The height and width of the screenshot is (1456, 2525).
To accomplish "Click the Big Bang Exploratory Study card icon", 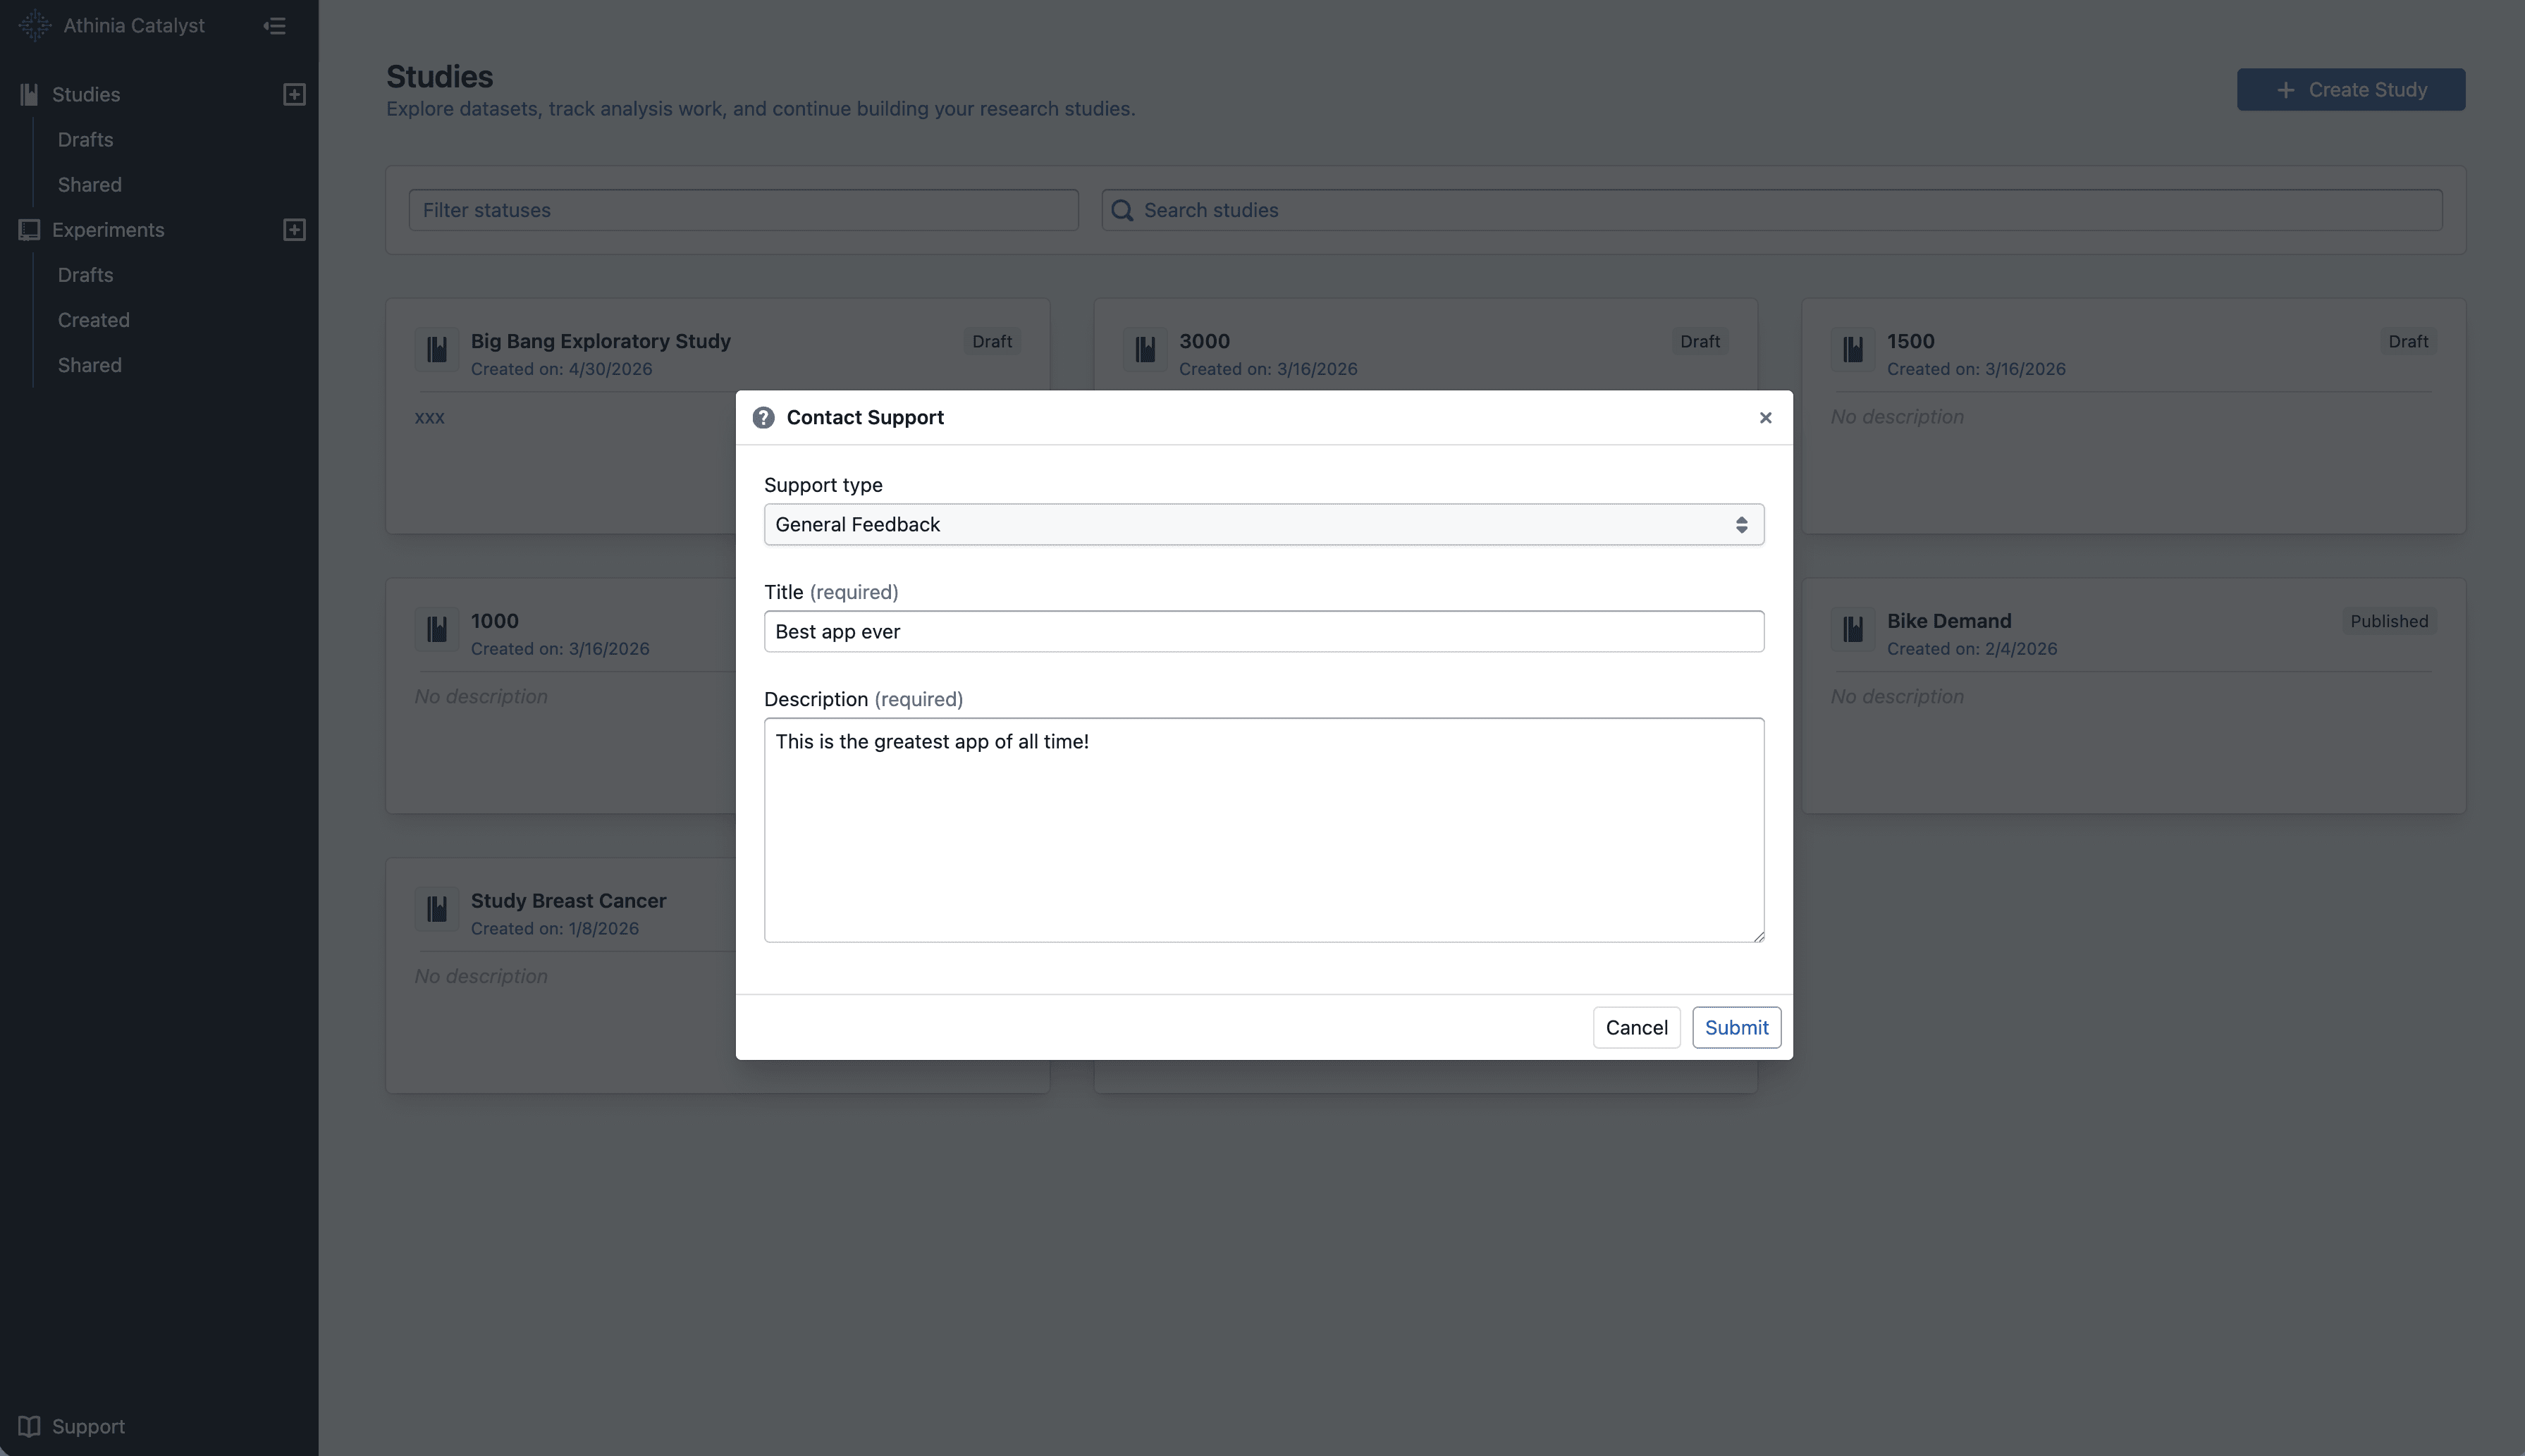I will click(x=437, y=350).
